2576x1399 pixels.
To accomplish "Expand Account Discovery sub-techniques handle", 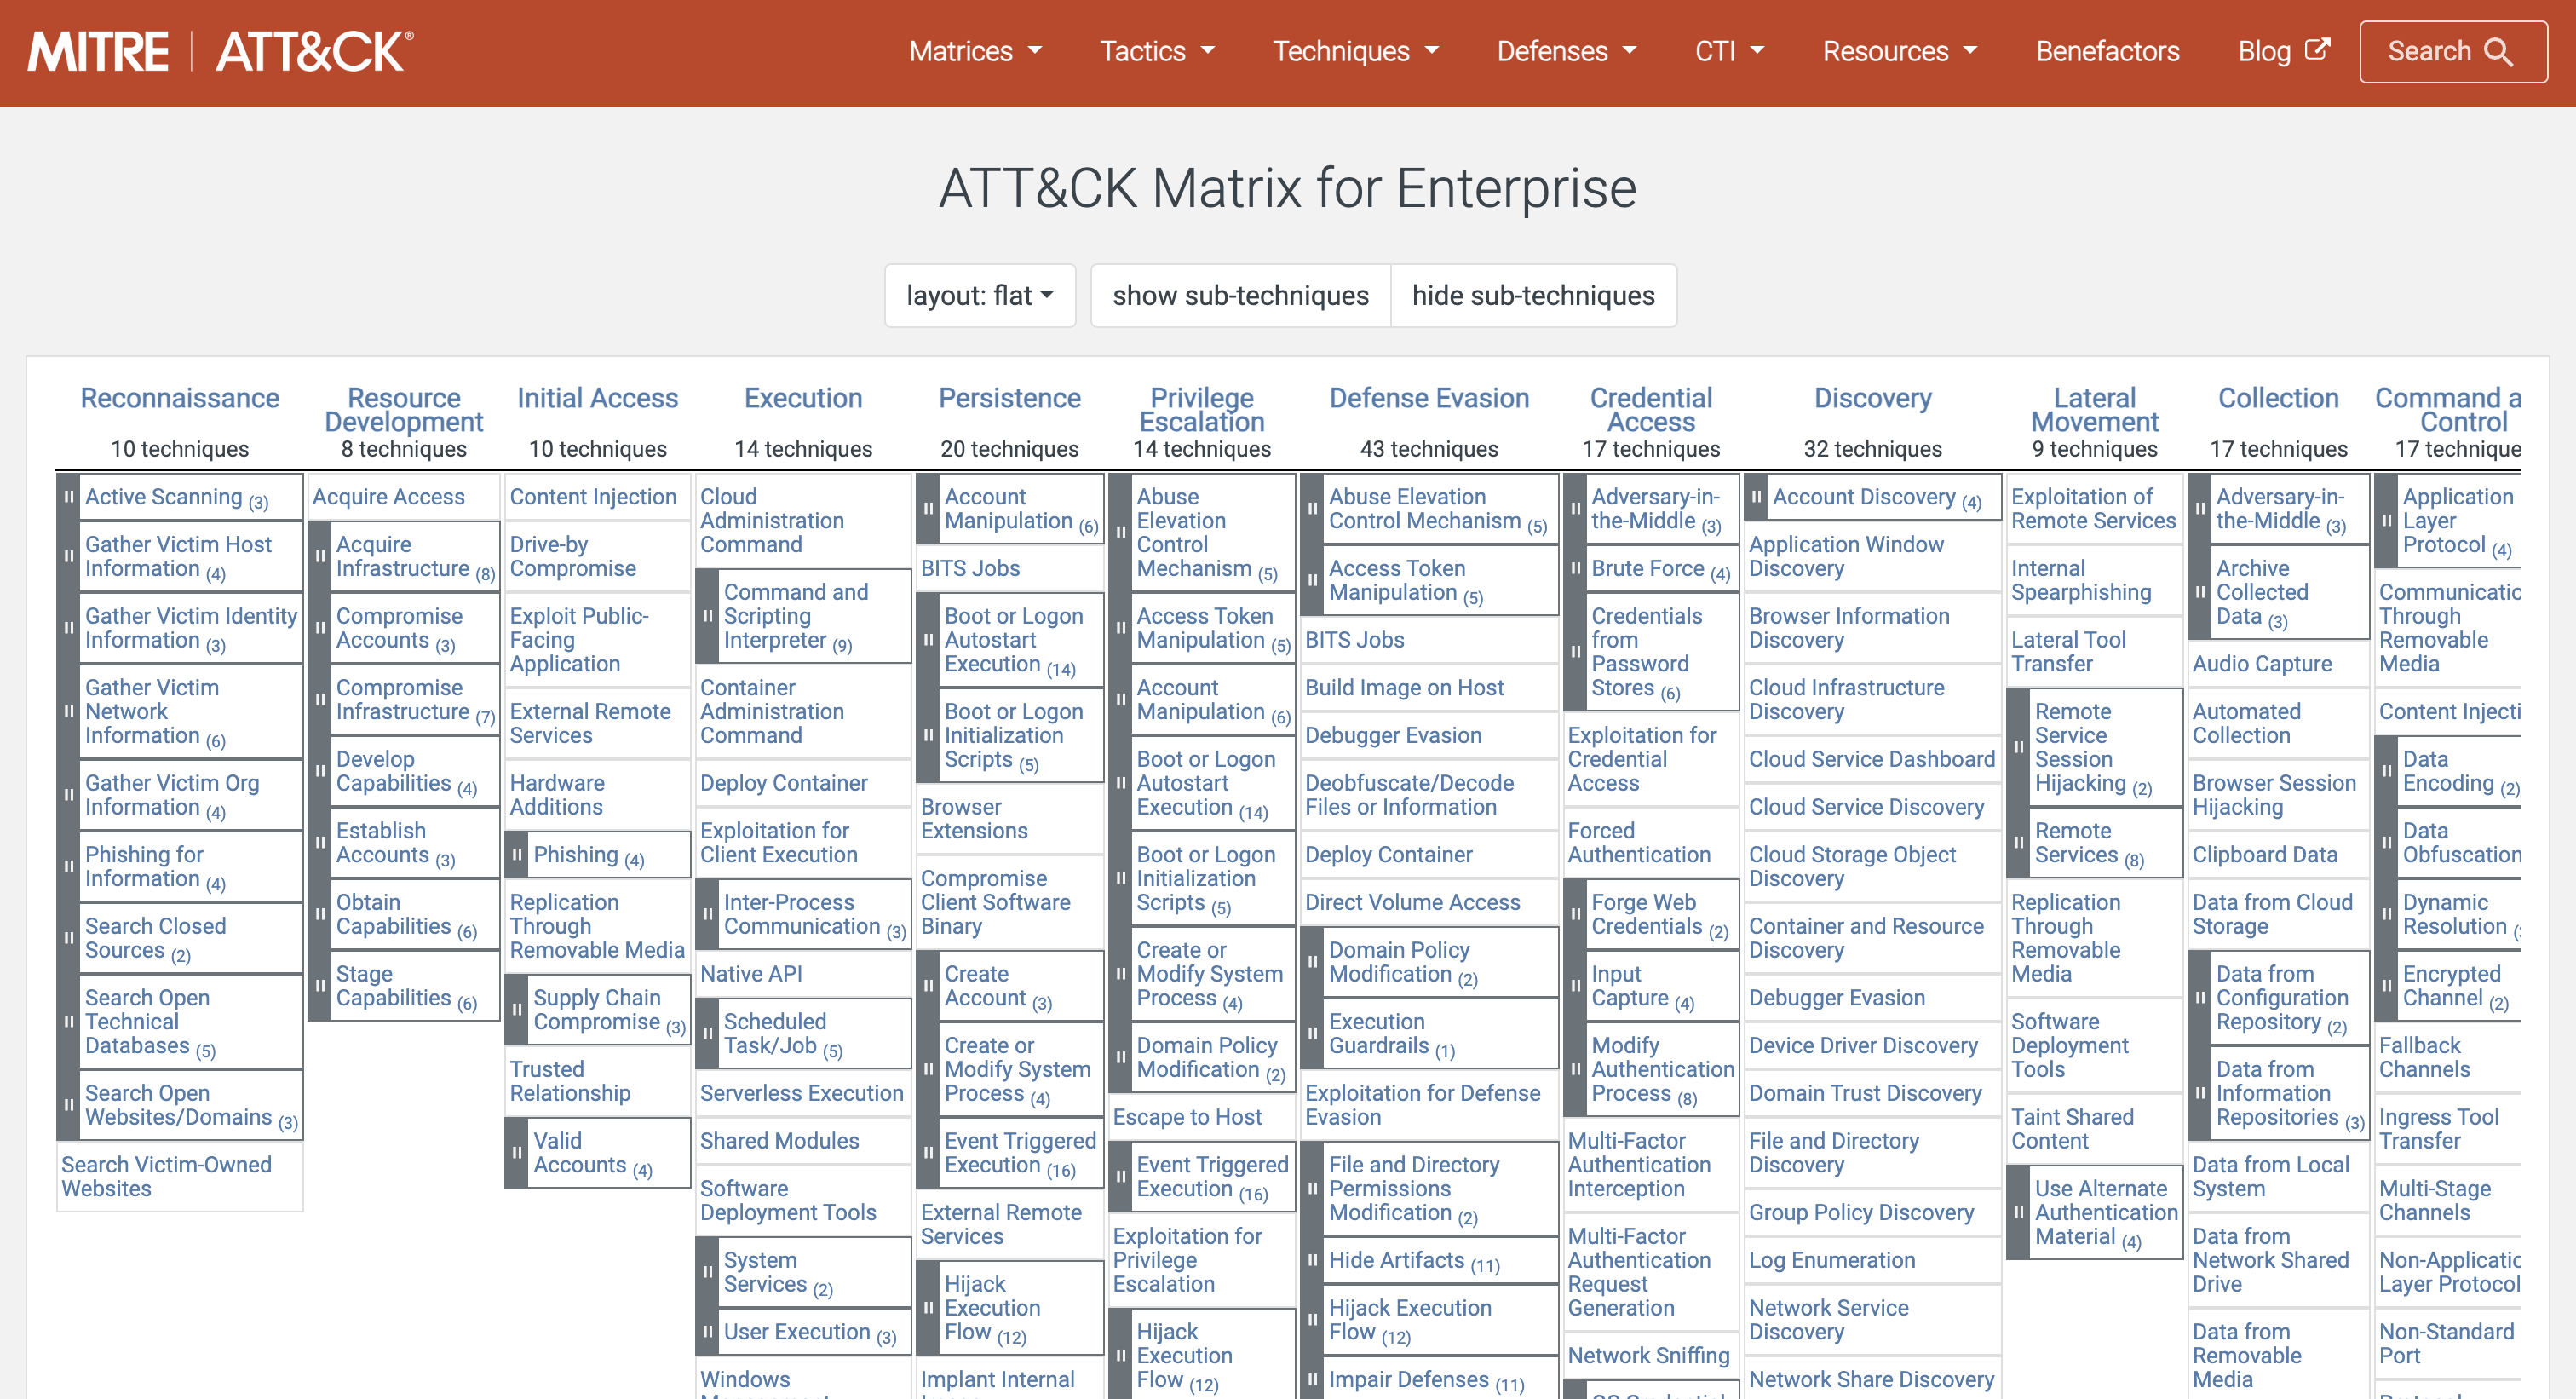I will click(1756, 497).
